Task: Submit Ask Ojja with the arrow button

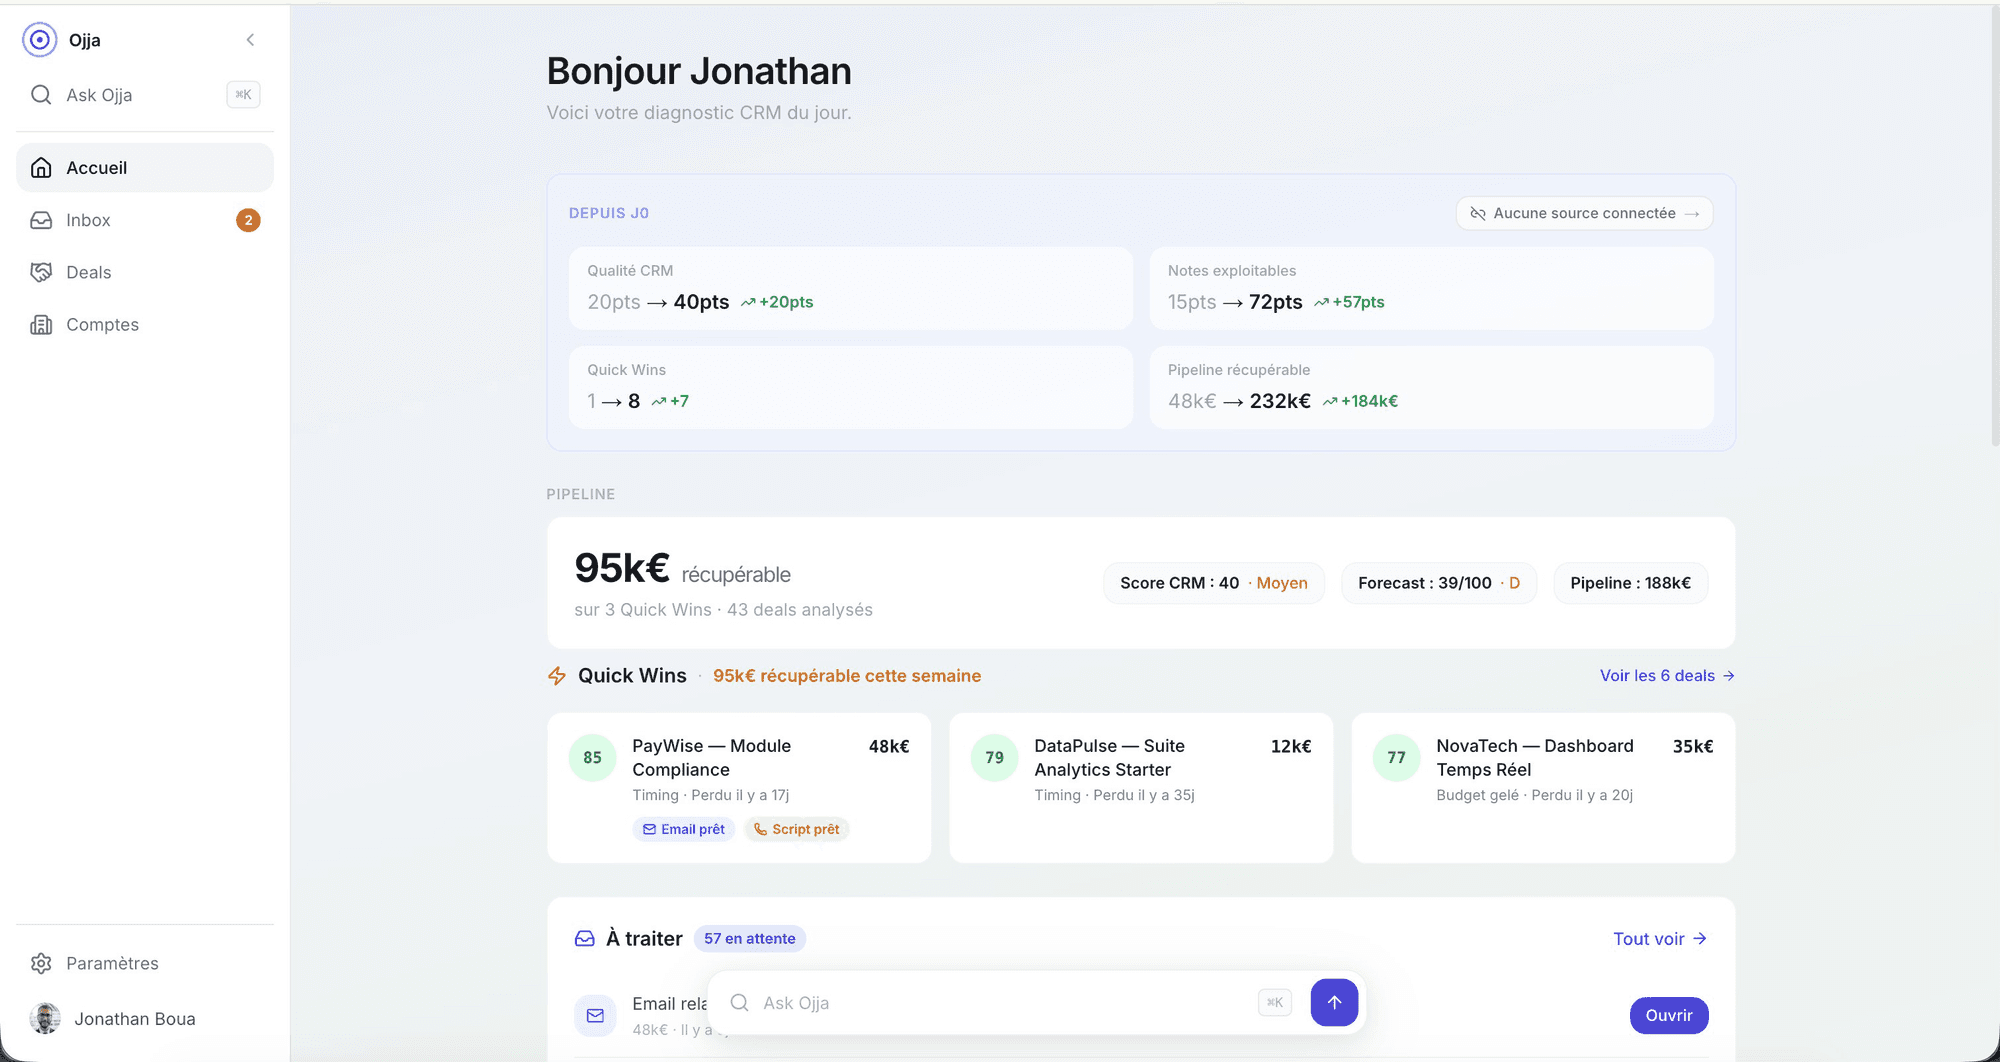Action: [x=1334, y=1002]
